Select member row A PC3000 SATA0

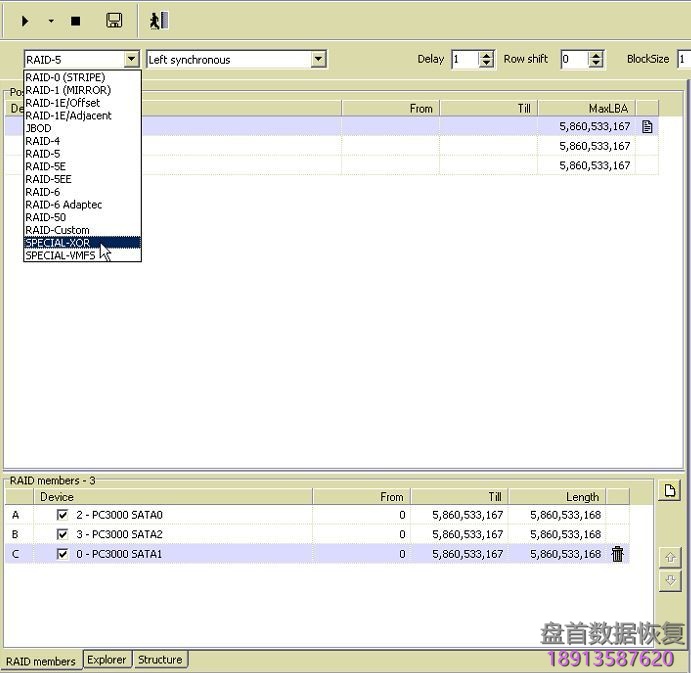(x=317, y=515)
